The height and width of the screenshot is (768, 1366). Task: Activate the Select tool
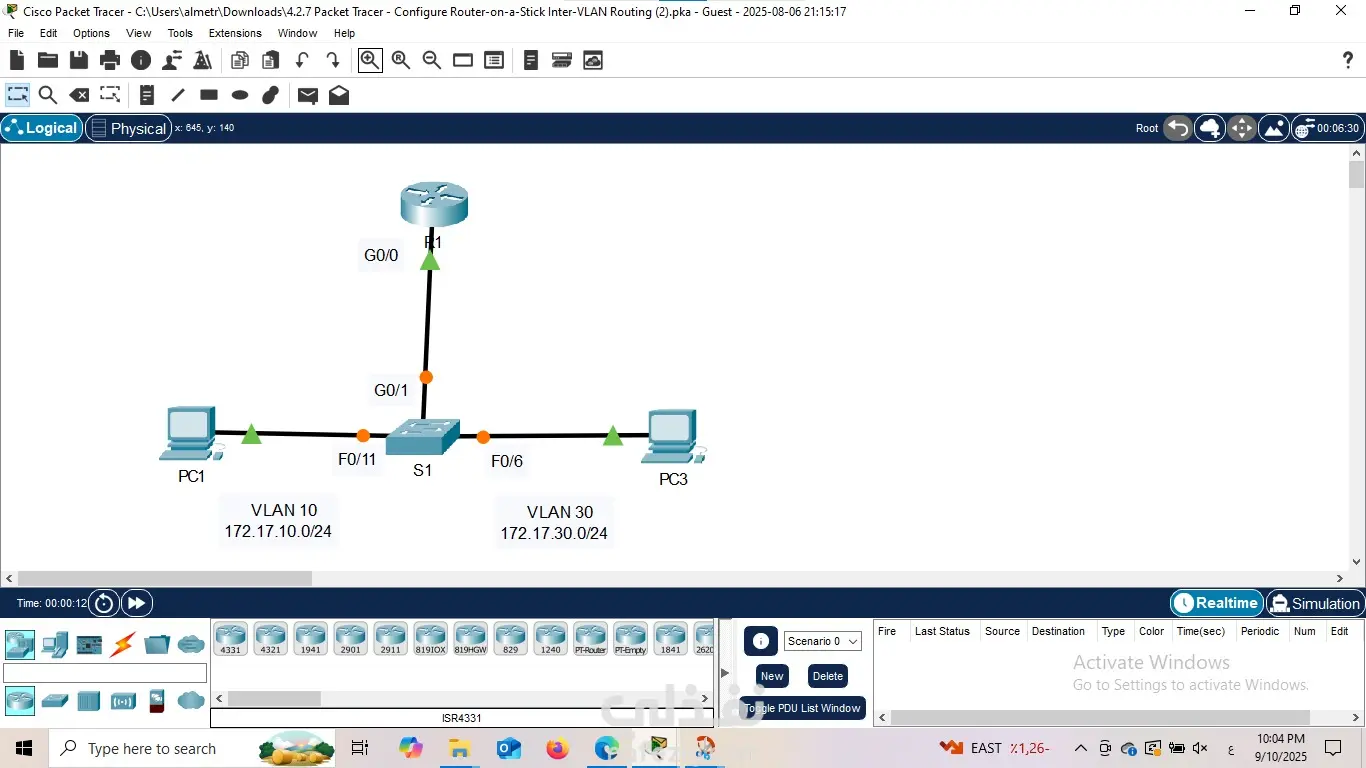(18, 95)
